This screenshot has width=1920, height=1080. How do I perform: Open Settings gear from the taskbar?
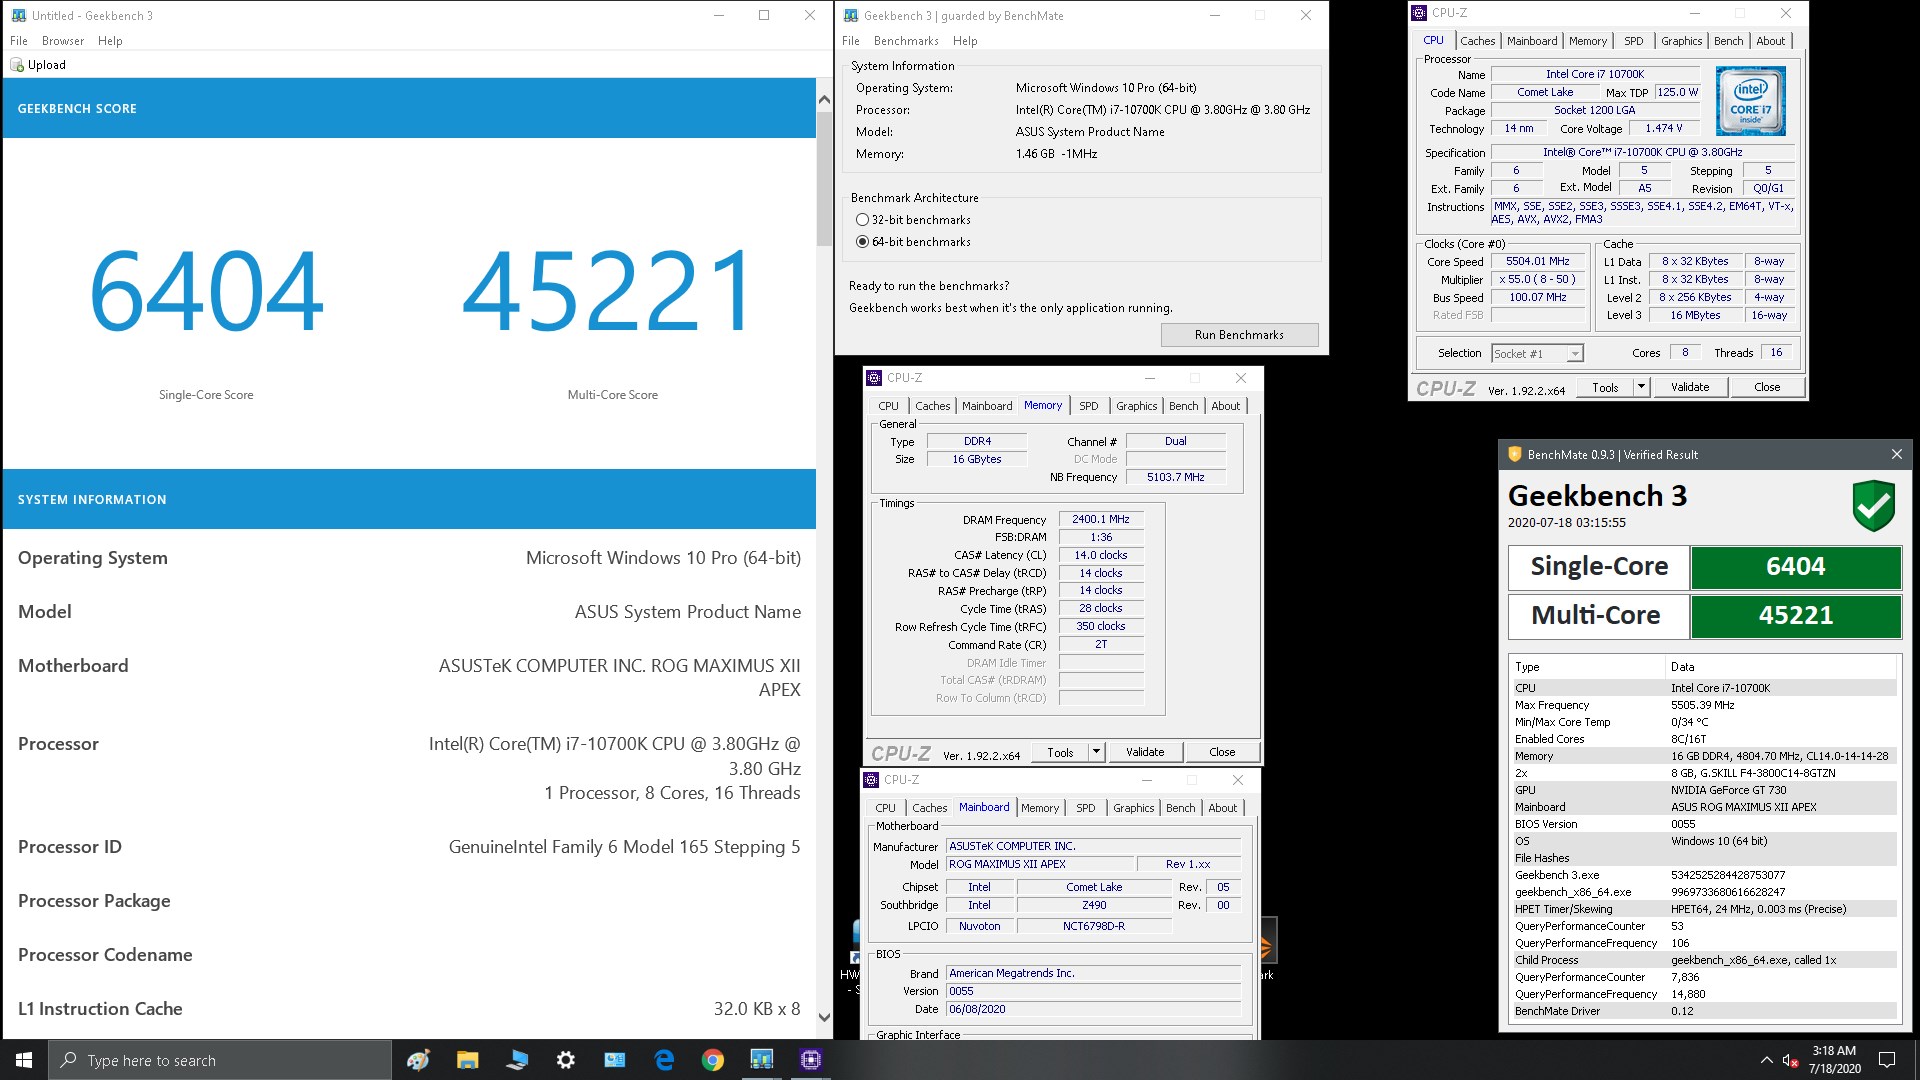(566, 1060)
